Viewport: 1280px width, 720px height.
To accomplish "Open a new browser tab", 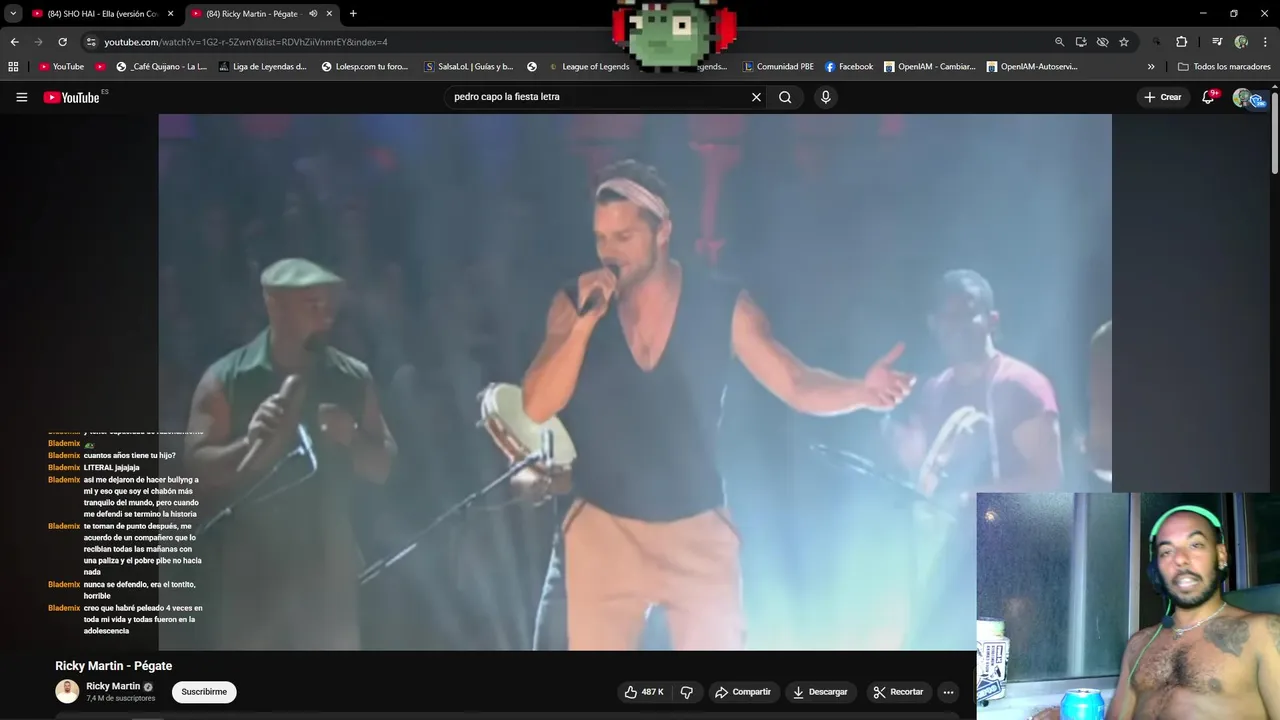I will tap(353, 14).
